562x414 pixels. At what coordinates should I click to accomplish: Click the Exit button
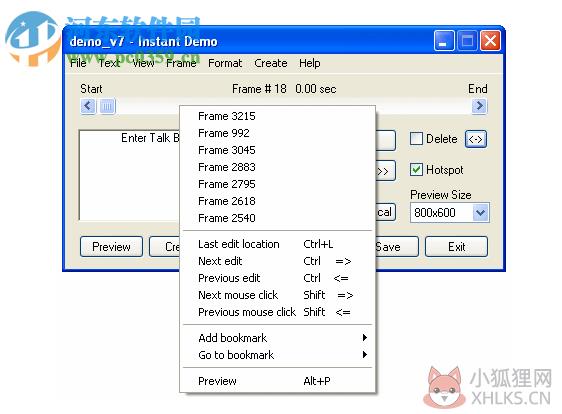(456, 247)
